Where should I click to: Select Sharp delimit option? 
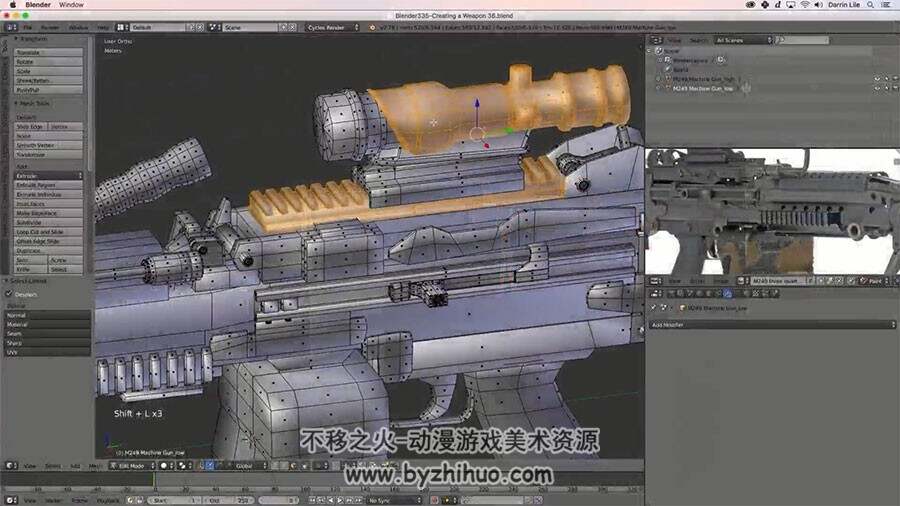pyautogui.click(x=48, y=342)
